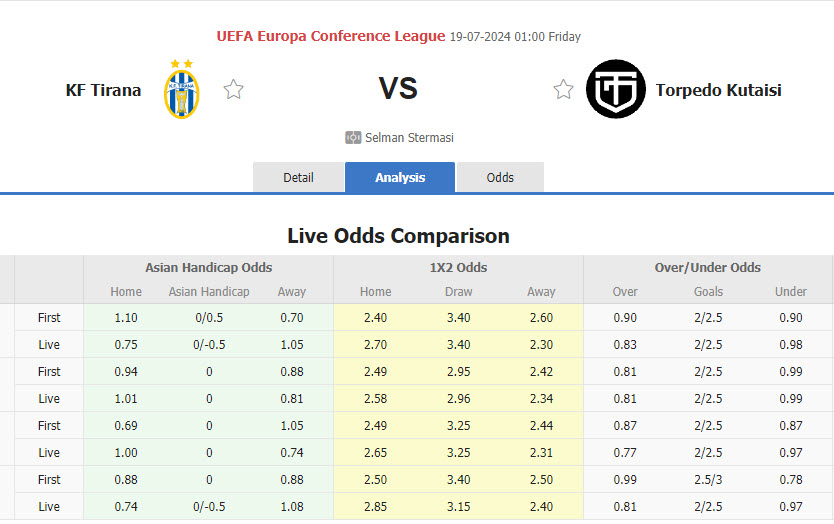Click the 2.40 home odds in the first row
834x524 pixels.
coord(375,317)
